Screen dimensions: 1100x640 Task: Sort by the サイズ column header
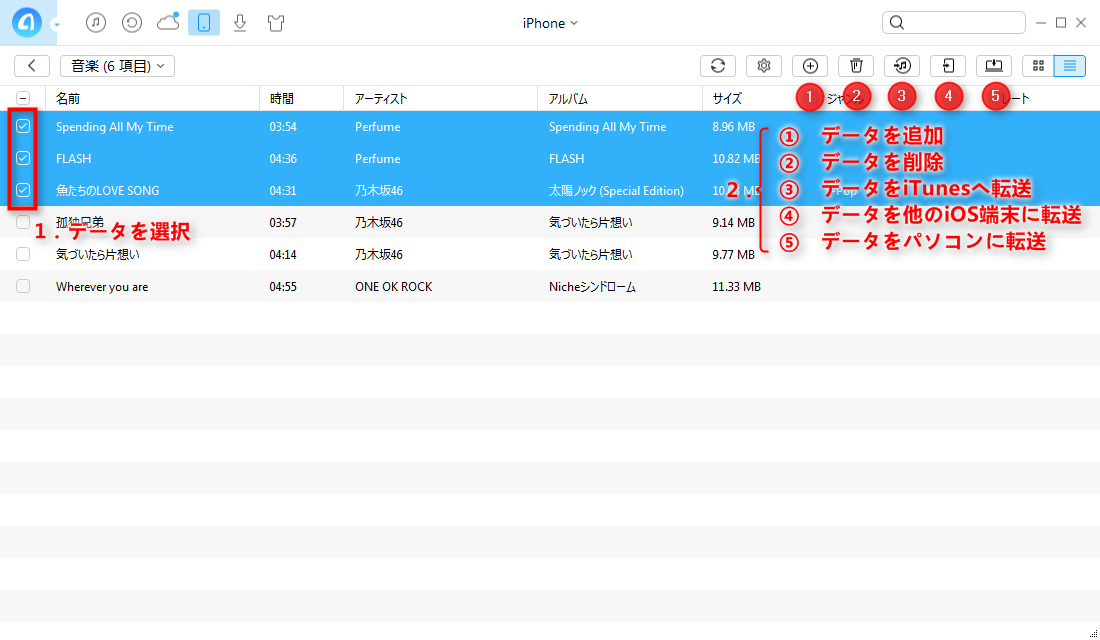727,98
